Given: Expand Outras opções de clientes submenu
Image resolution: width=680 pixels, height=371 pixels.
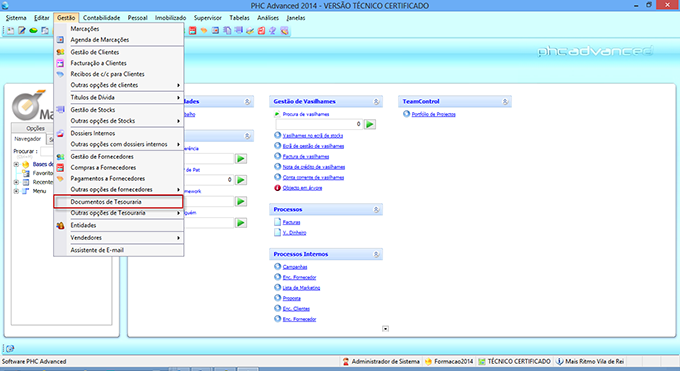Looking at the screenshot, I should tap(178, 85).
